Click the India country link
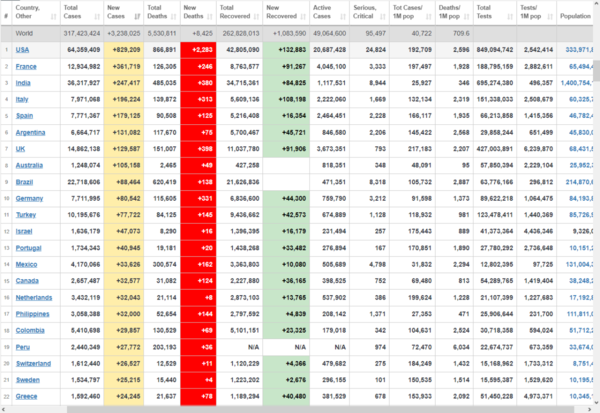This screenshot has height=413, width=600. (x=23, y=81)
